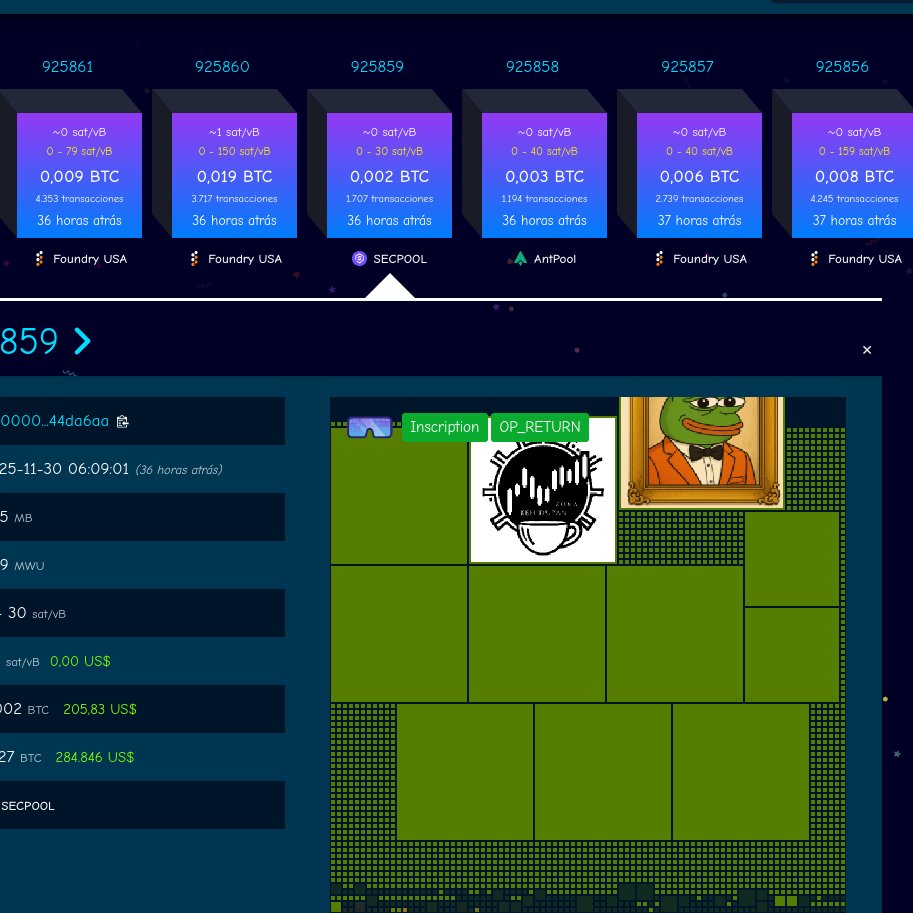Image resolution: width=913 pixels, height=913 pixels.
Task: Open block 925861 cube
Action: tap(79, 175)
